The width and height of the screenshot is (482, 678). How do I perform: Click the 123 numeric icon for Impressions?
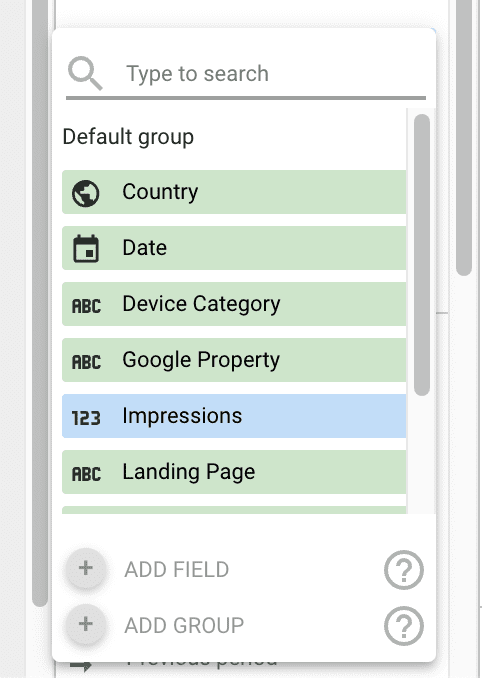pyautogui.click(x=86, y=418)
